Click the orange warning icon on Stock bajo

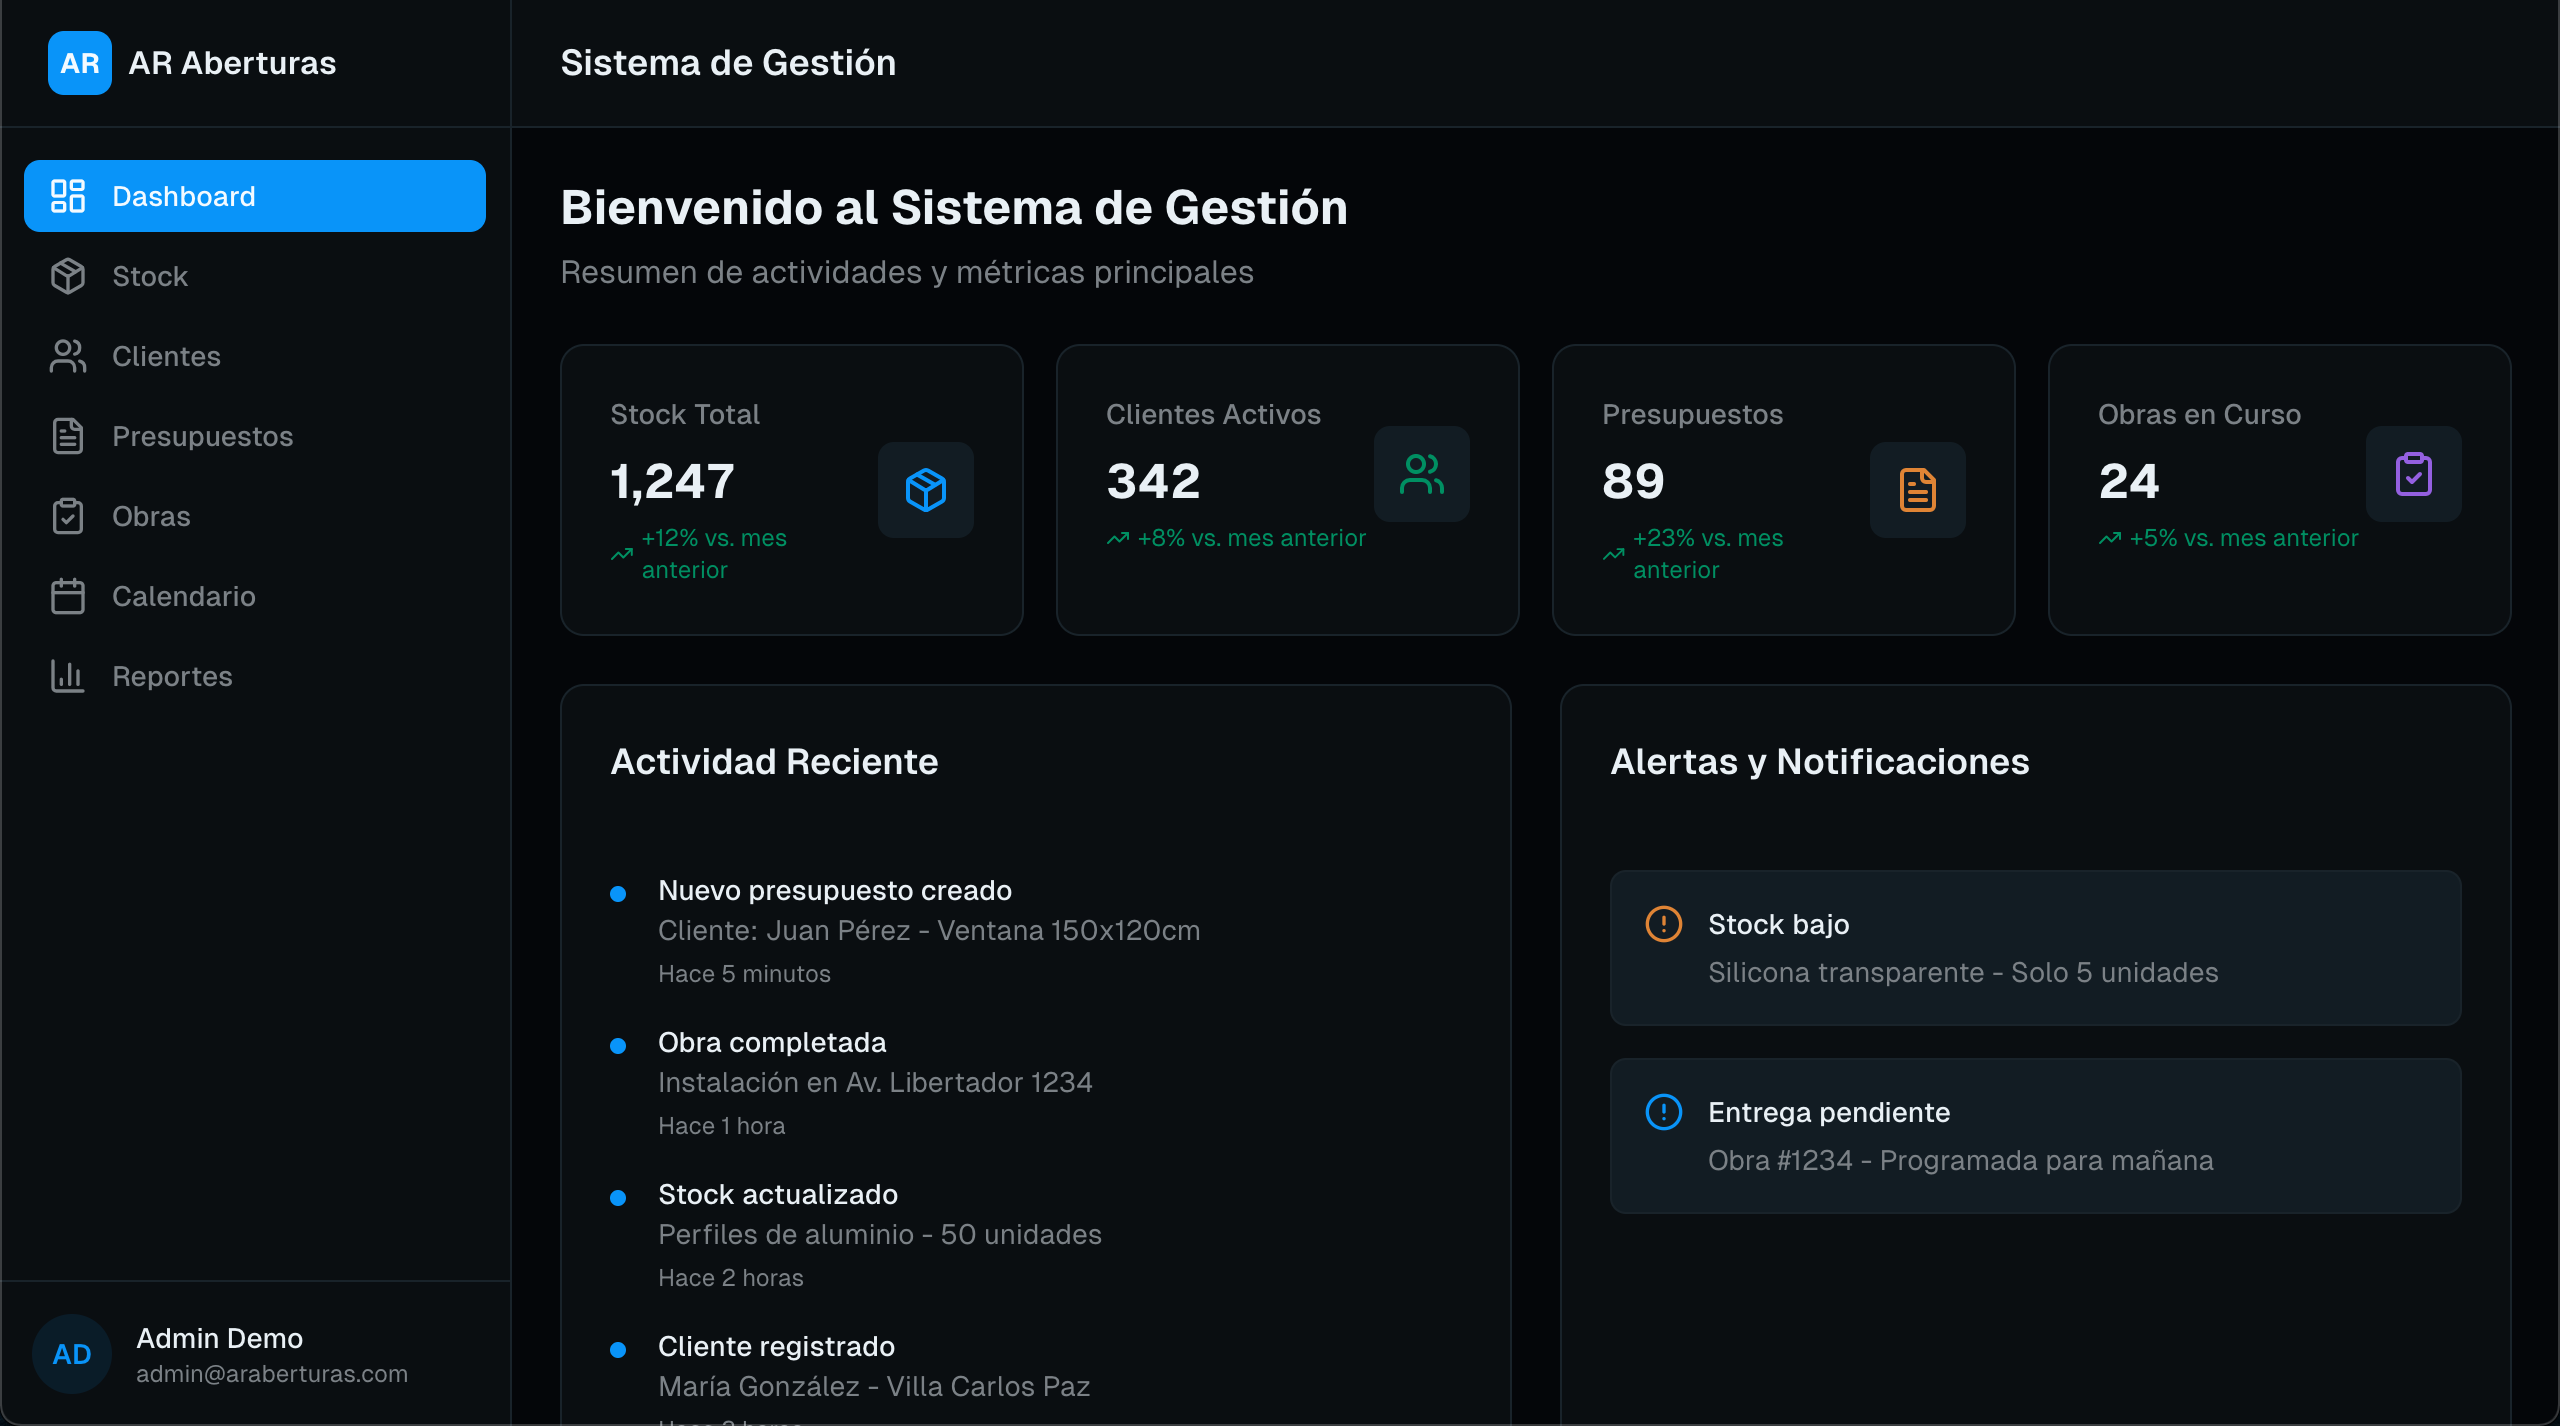point(1663,924)
